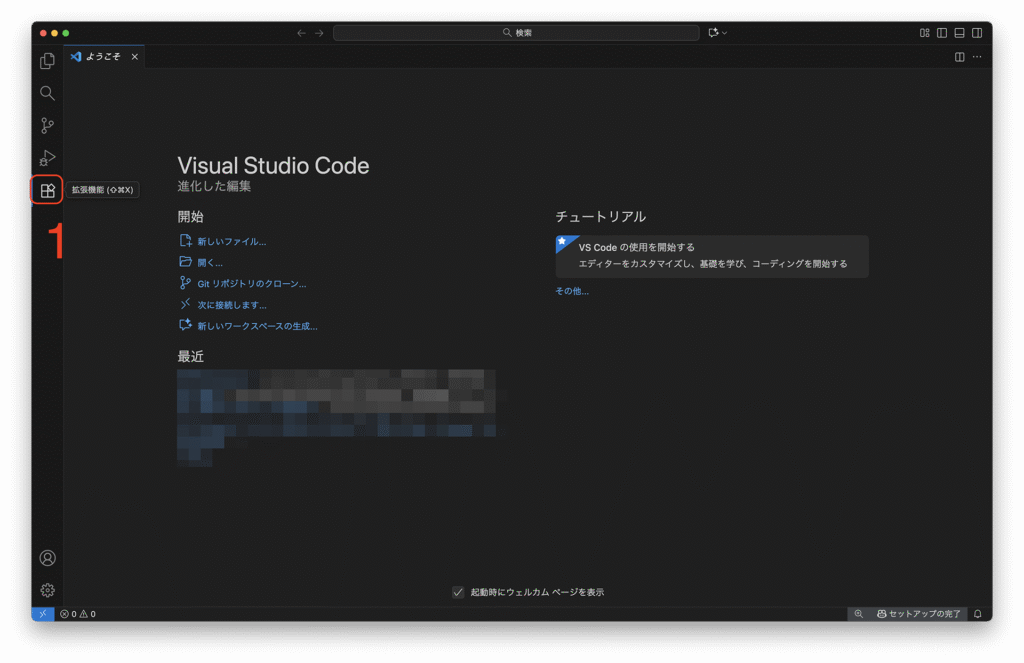The image size is (1024, 663).
Task: Open the Extensions view
Action: click(x=47, y=191)
